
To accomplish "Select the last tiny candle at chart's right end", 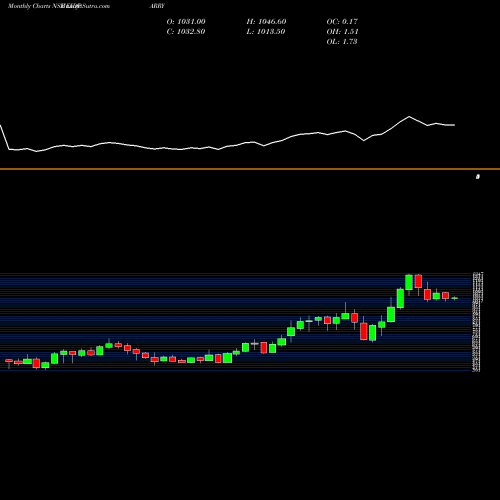I will (x=455, y=298).
